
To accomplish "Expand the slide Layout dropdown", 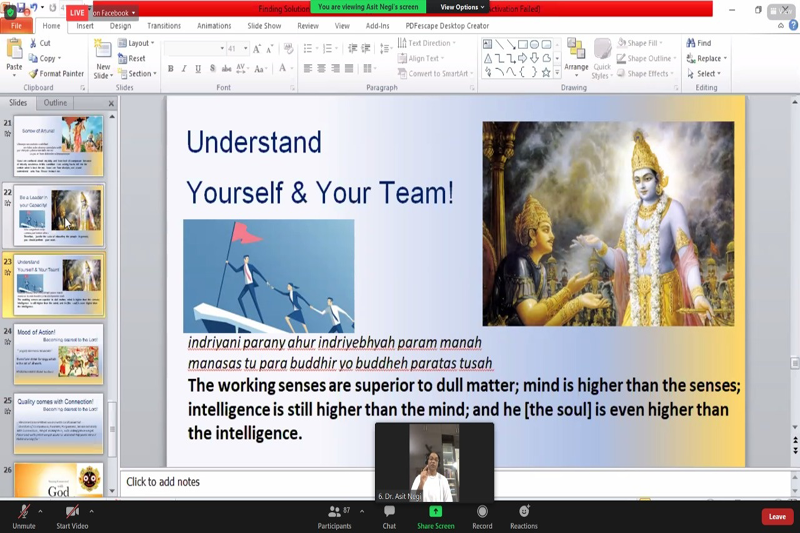I will [x=138, y=44].
